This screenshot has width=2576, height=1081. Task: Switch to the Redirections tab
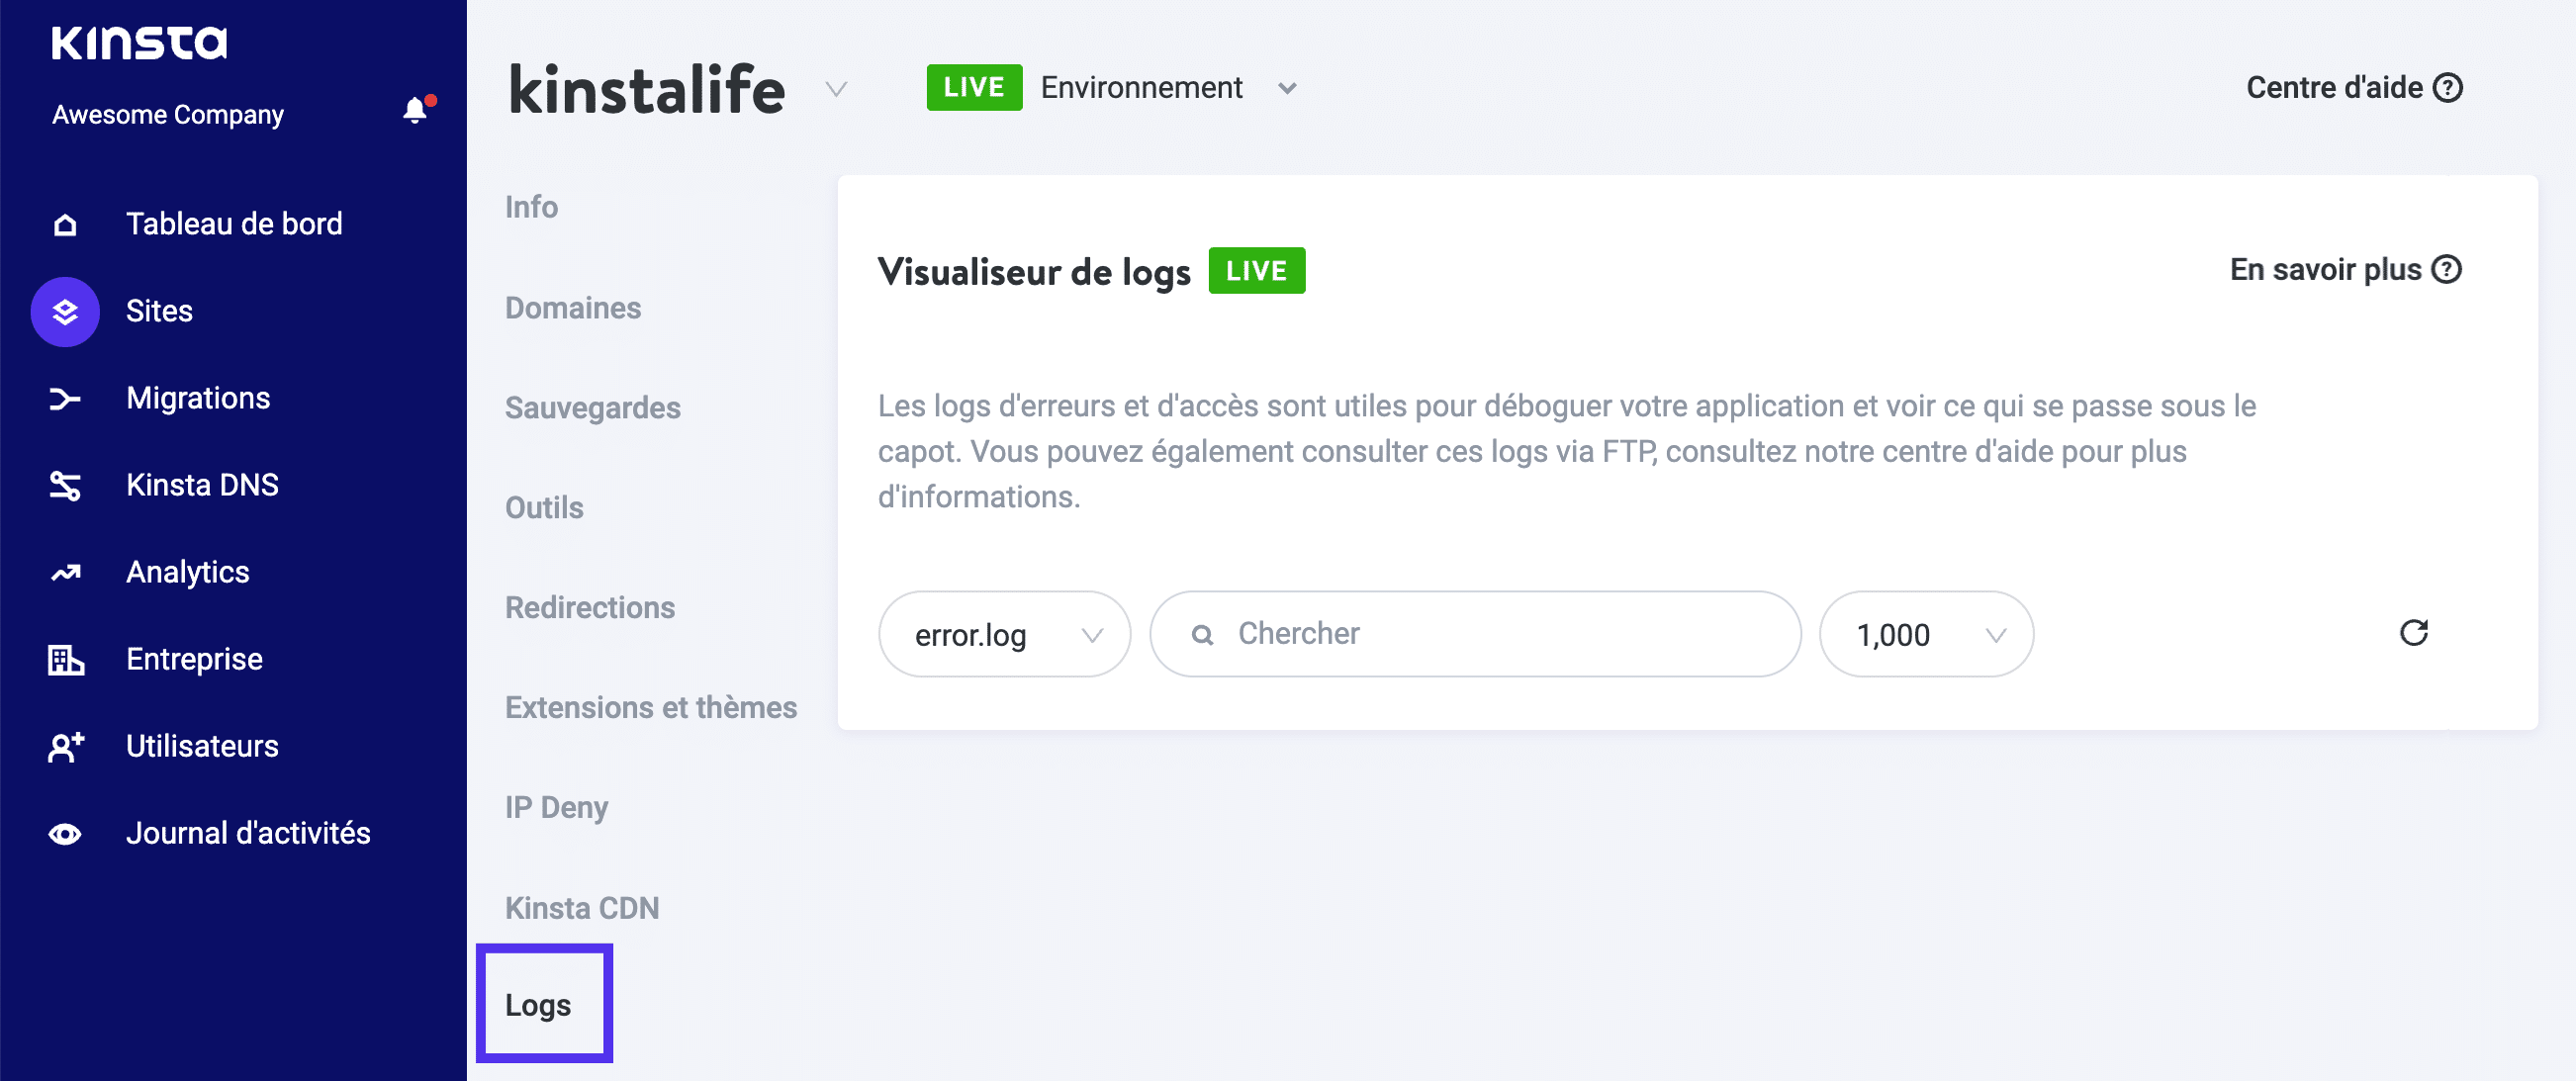tap(589, 608)
